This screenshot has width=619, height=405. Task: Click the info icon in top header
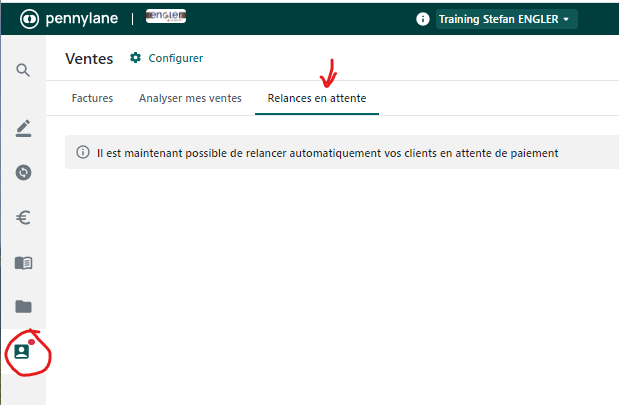pos(422,19)
